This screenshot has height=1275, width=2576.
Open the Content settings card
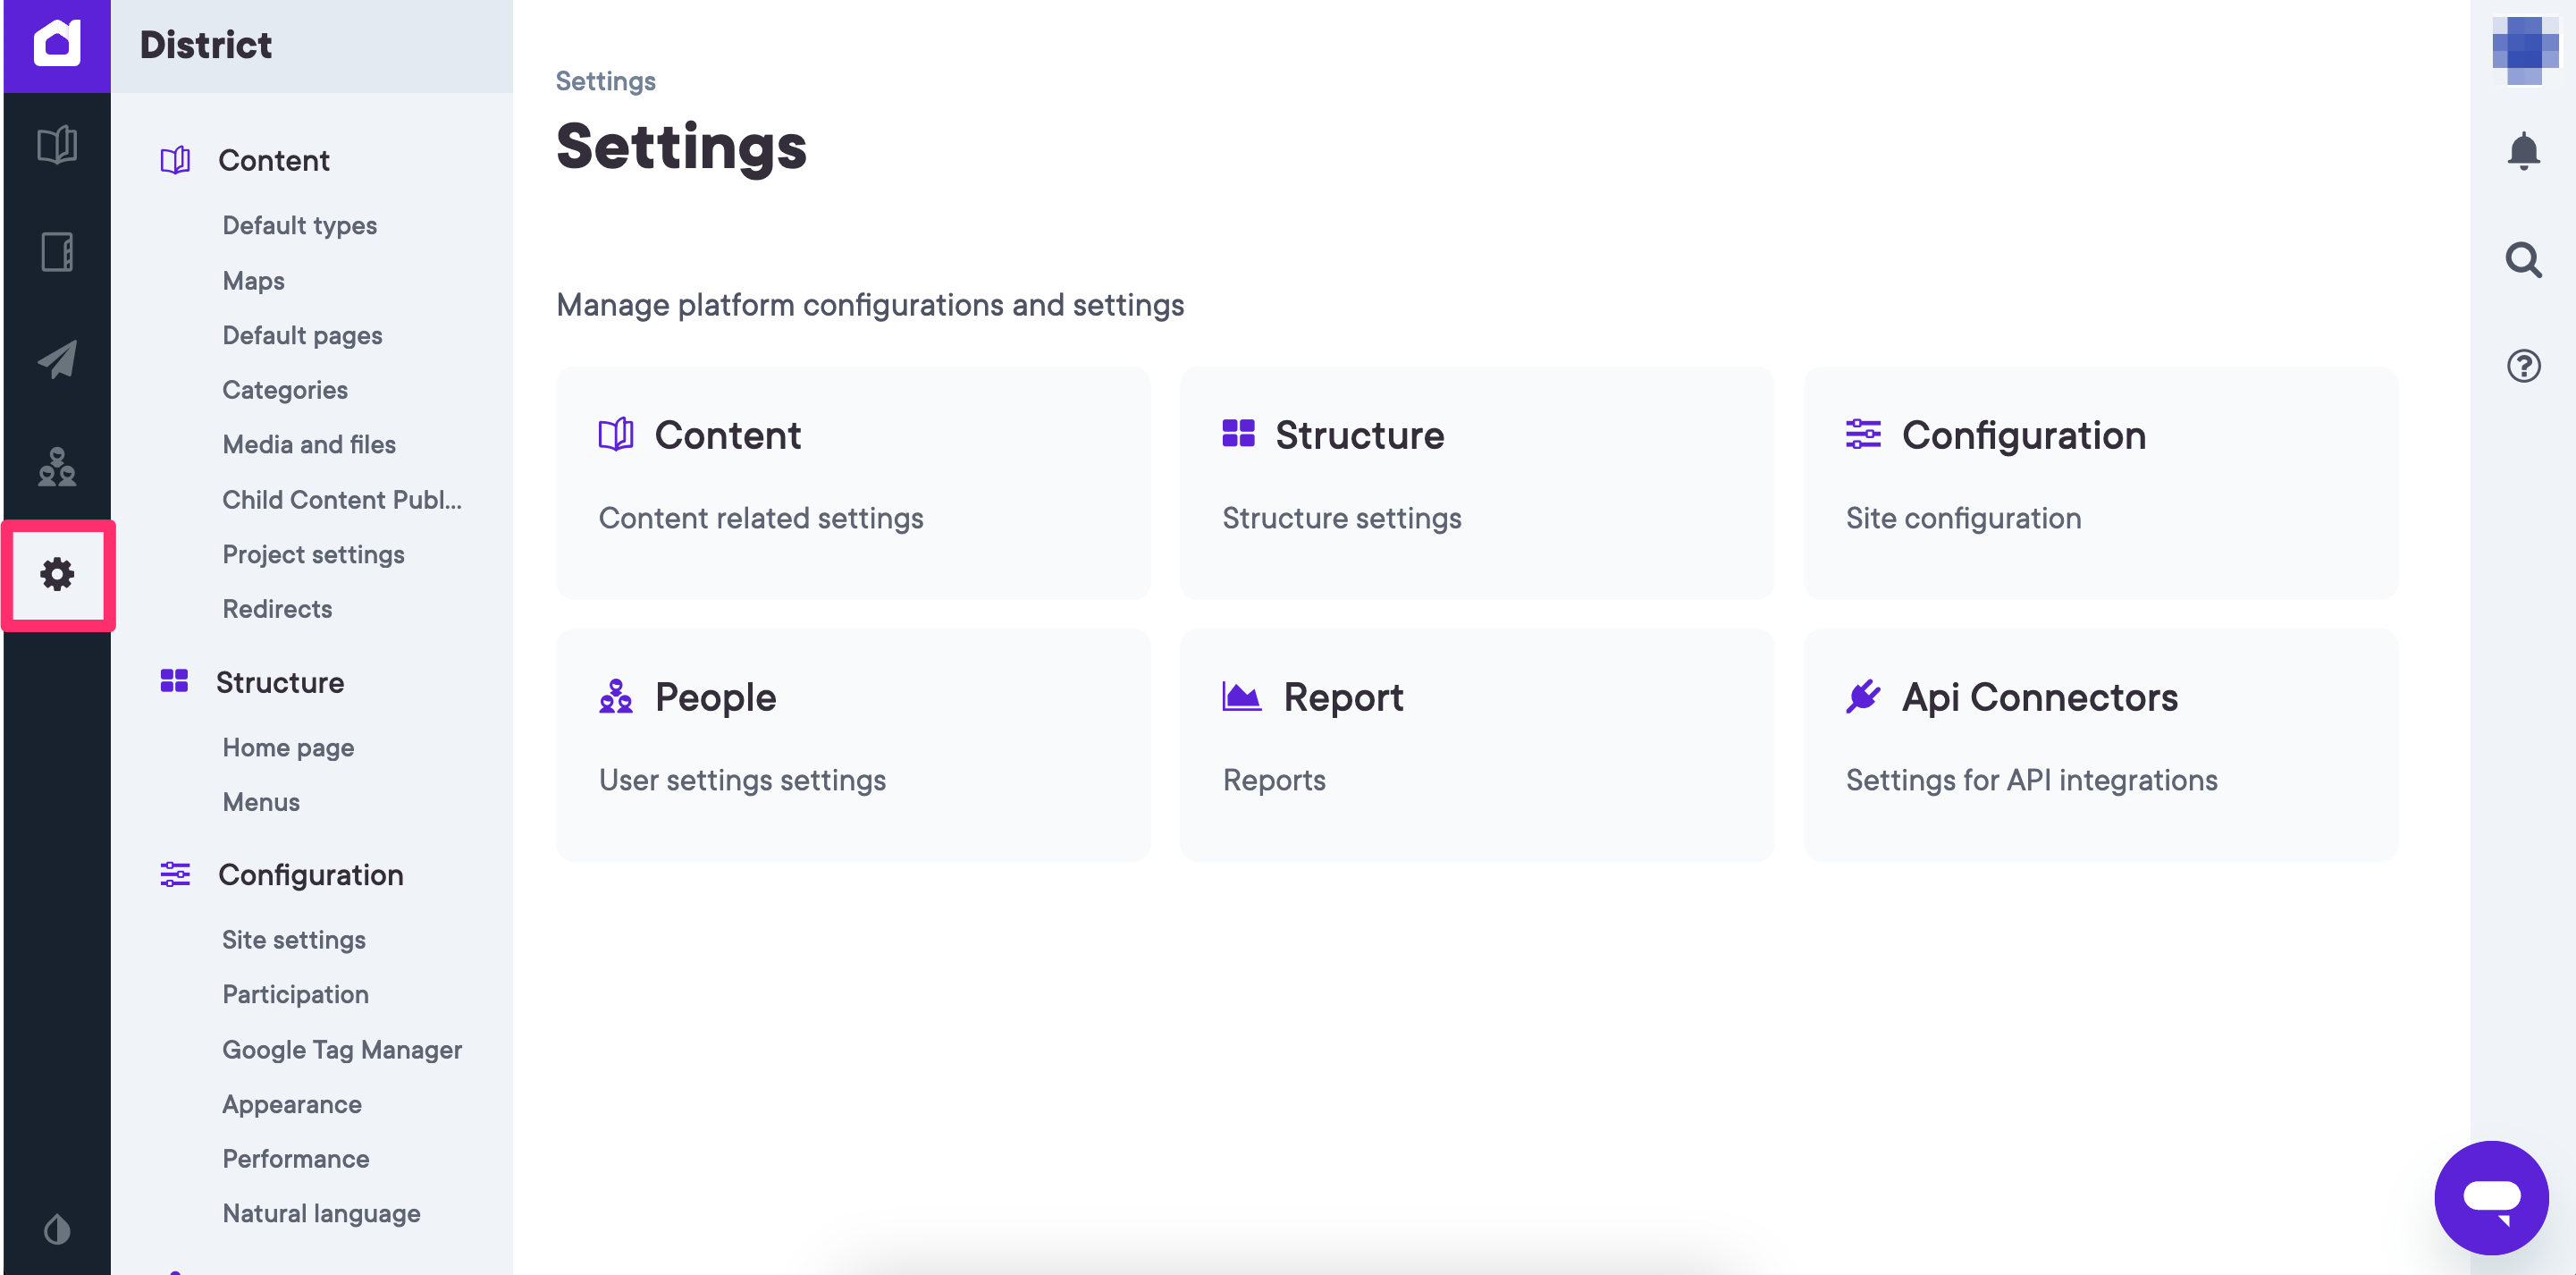853,483
